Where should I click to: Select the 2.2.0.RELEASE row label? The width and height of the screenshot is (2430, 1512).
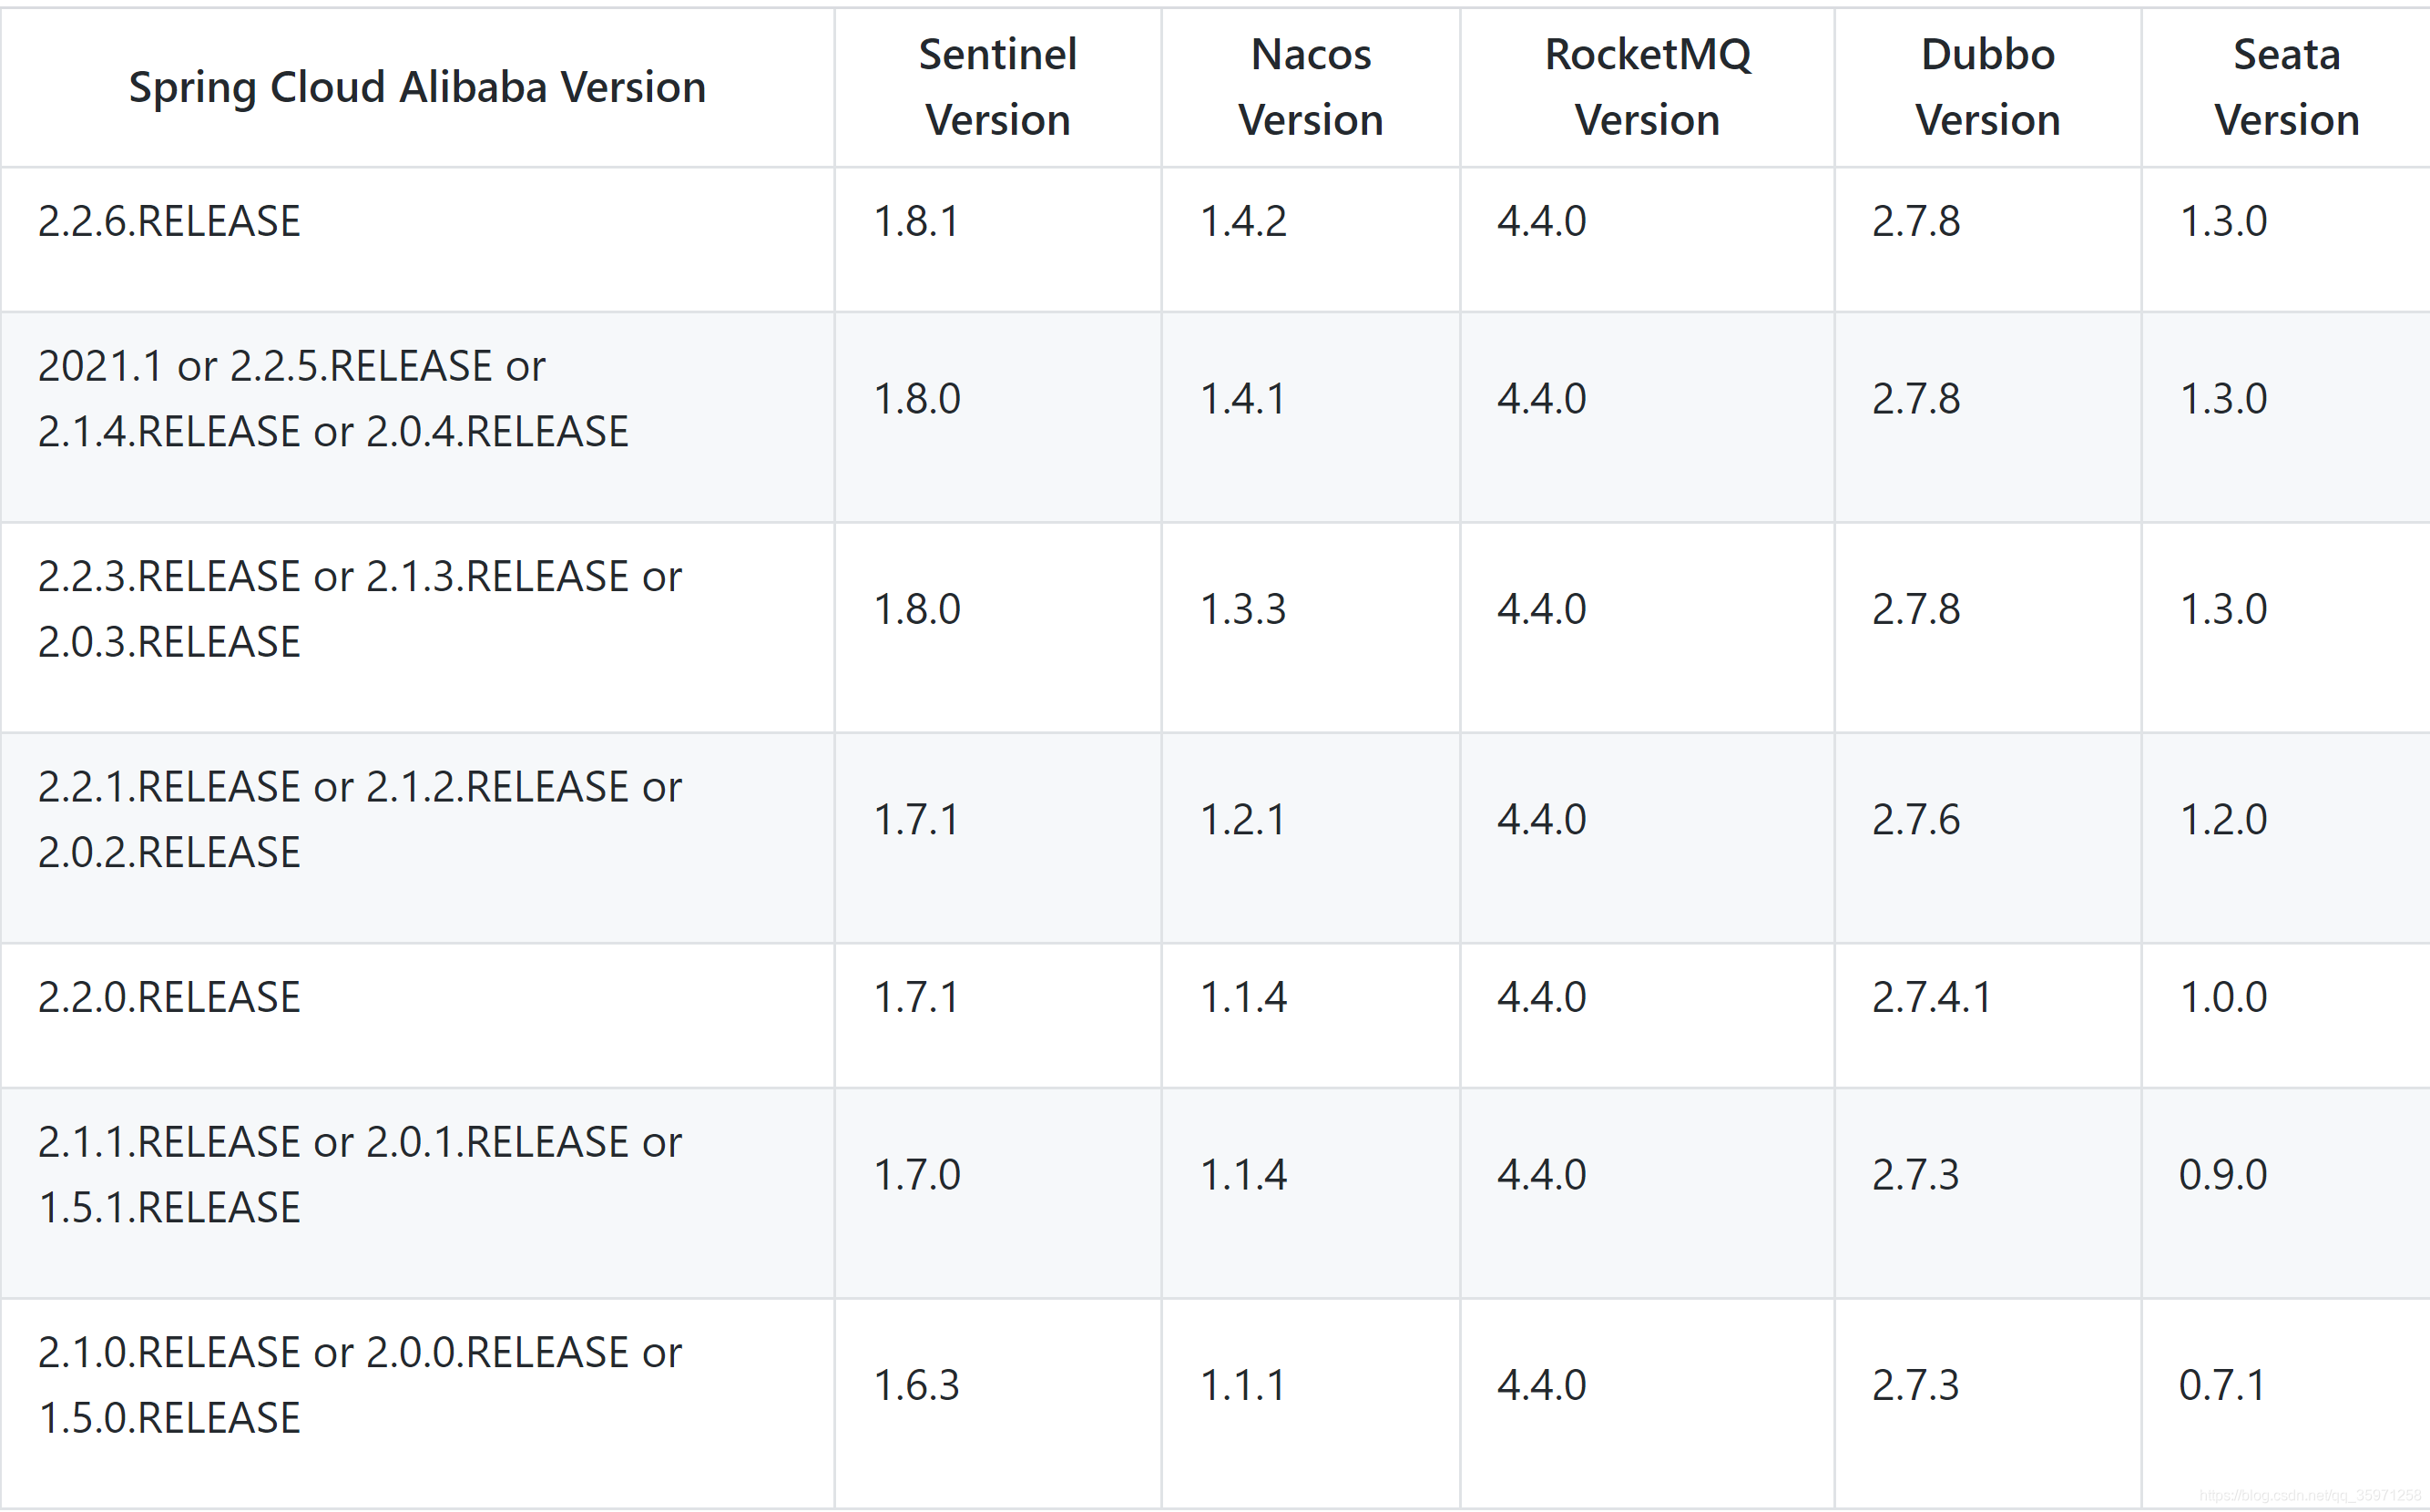pyautogui.click(x=169, y=997)
